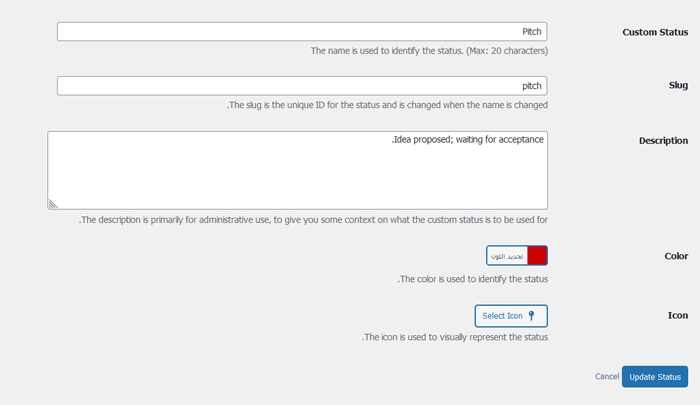Click the Slug field label

click(x=678, y=86)
